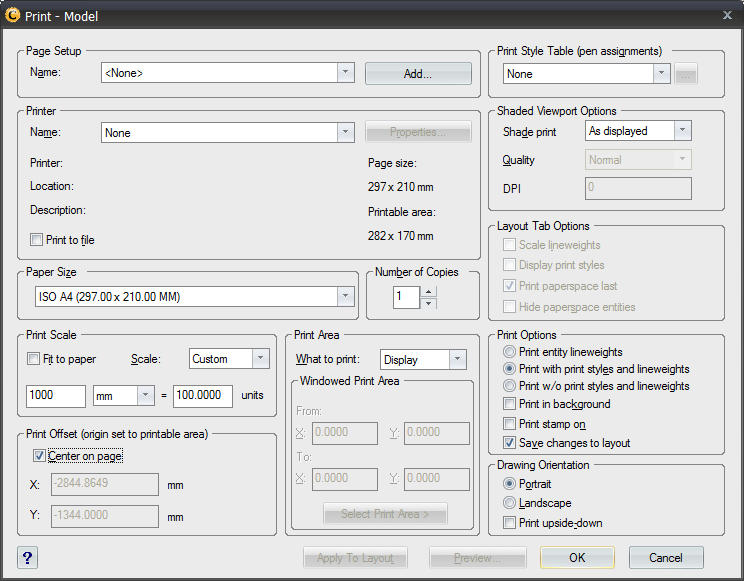Image resolution: width=744 pixels, height=581 pixels.
Task: Close the Print dialog with X
Action: click(x=727, y=15)
